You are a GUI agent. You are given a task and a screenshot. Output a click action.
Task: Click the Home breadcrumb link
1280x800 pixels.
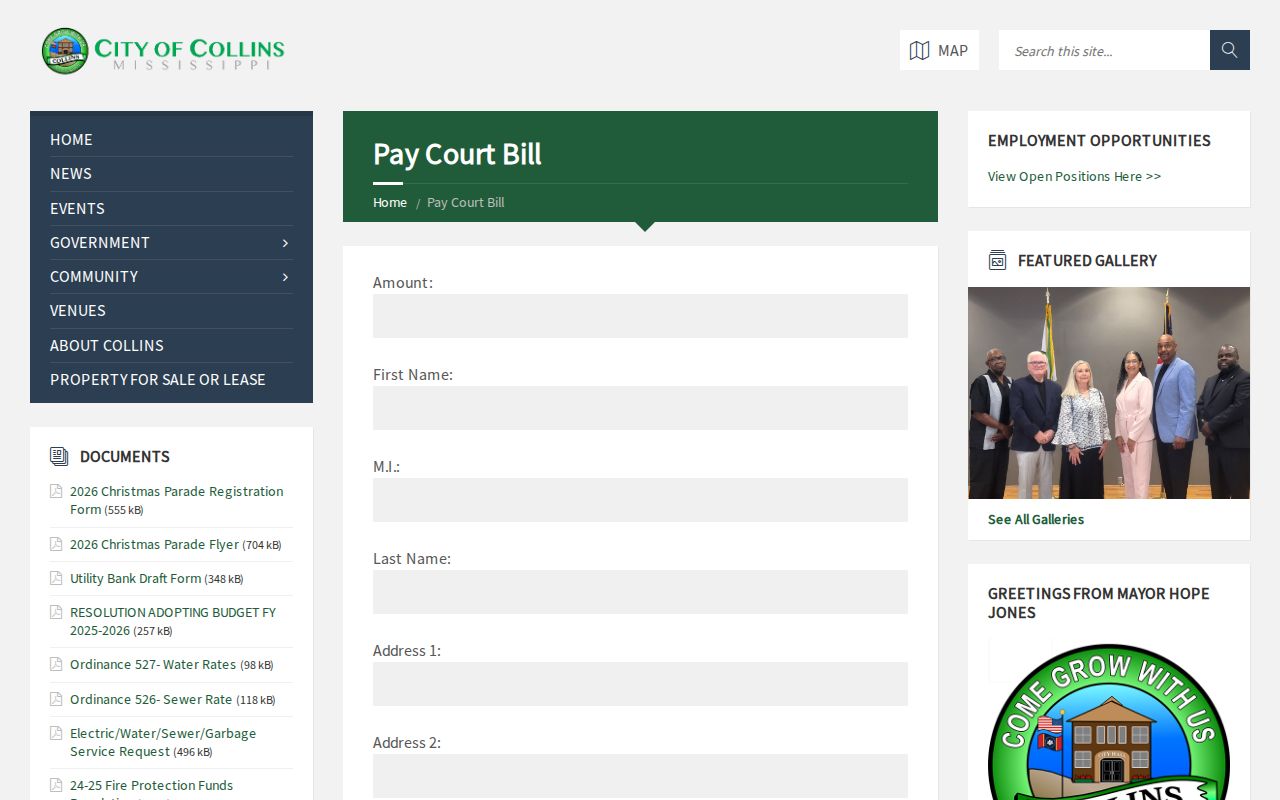tap(390, 202)
